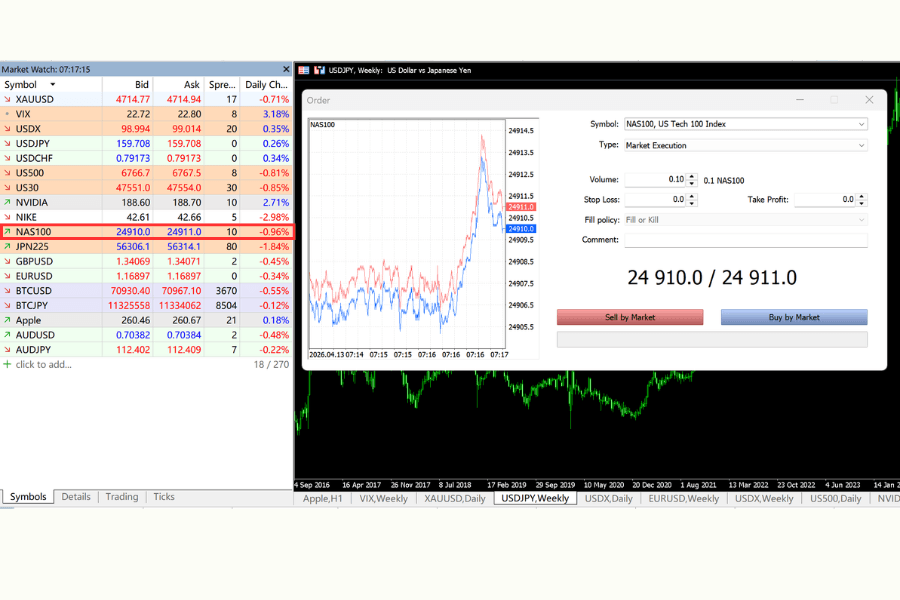Click the trend arrow next to Apple symbol
900x600 pixels.
8,320
